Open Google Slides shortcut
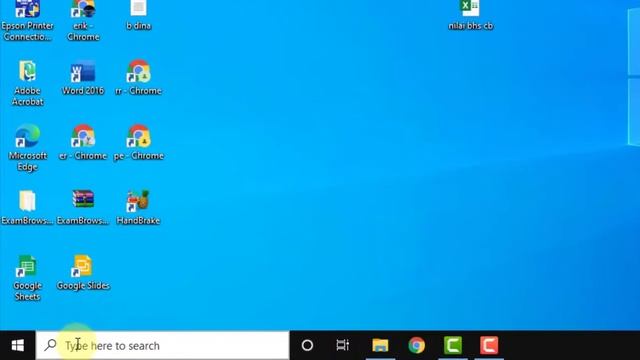The width and height of the screenshot is (640, 360). pyautogui.click(x=83, y=273)
